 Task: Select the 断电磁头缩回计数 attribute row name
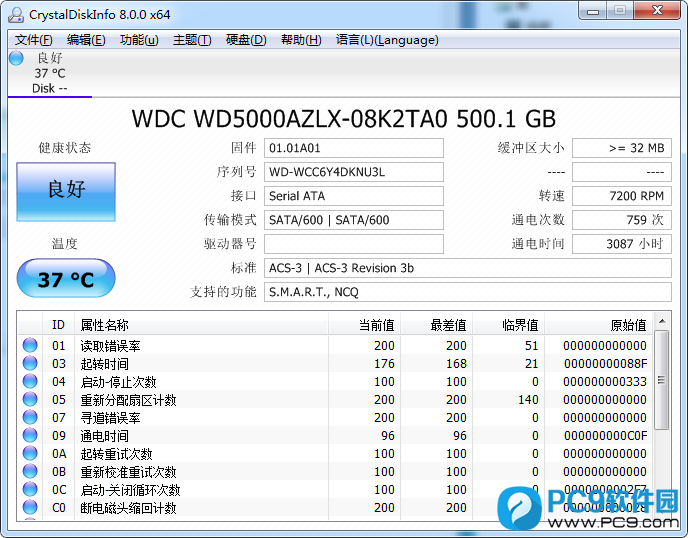(128, 508)
